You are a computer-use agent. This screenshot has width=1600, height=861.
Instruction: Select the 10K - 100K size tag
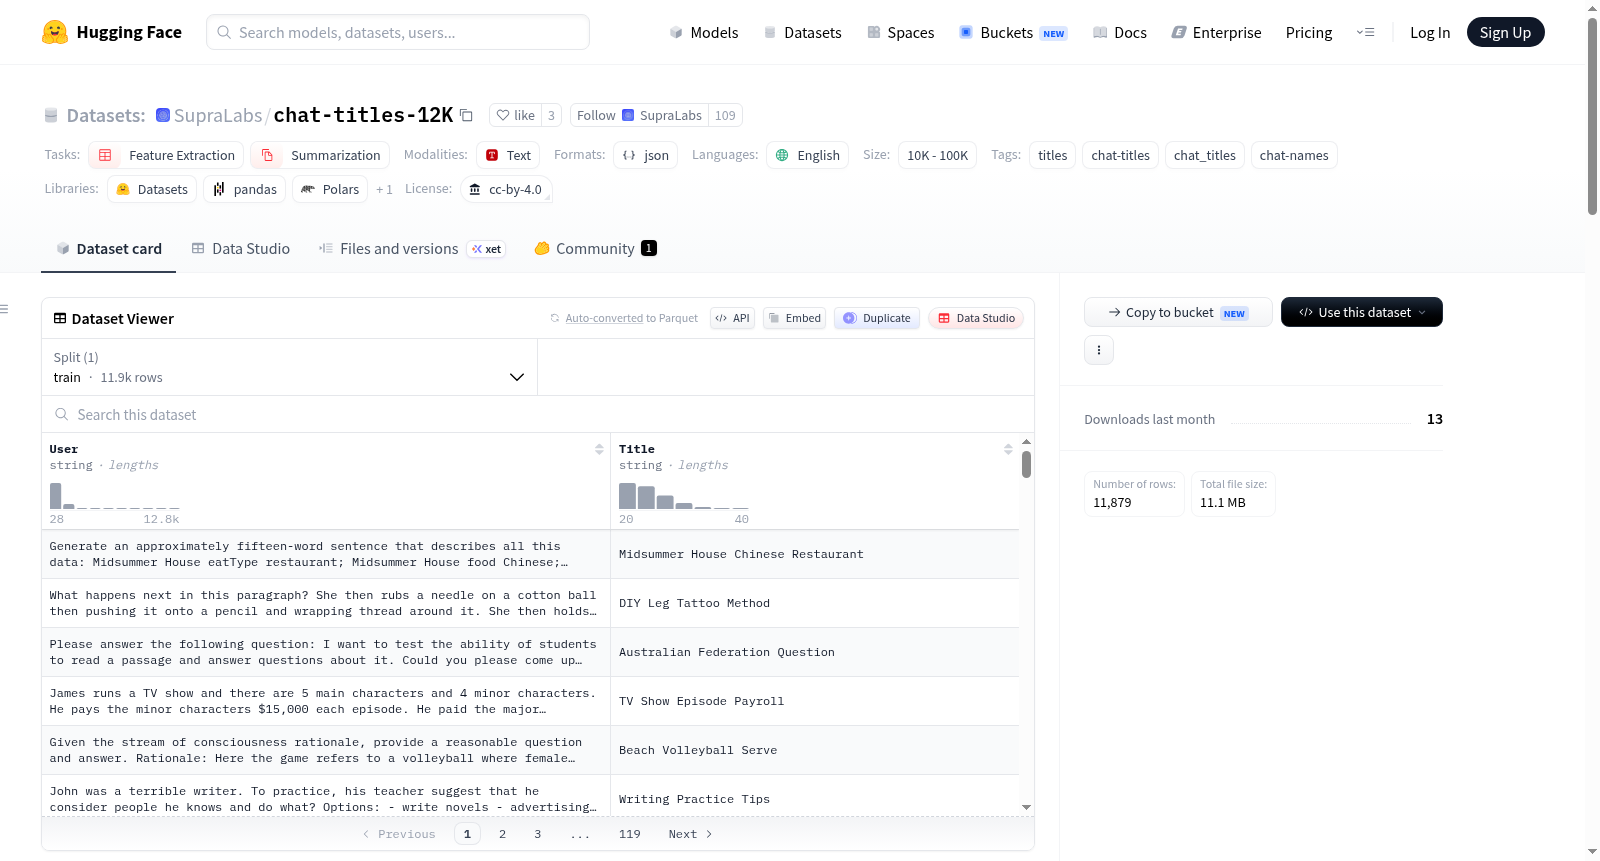point(937,155)
